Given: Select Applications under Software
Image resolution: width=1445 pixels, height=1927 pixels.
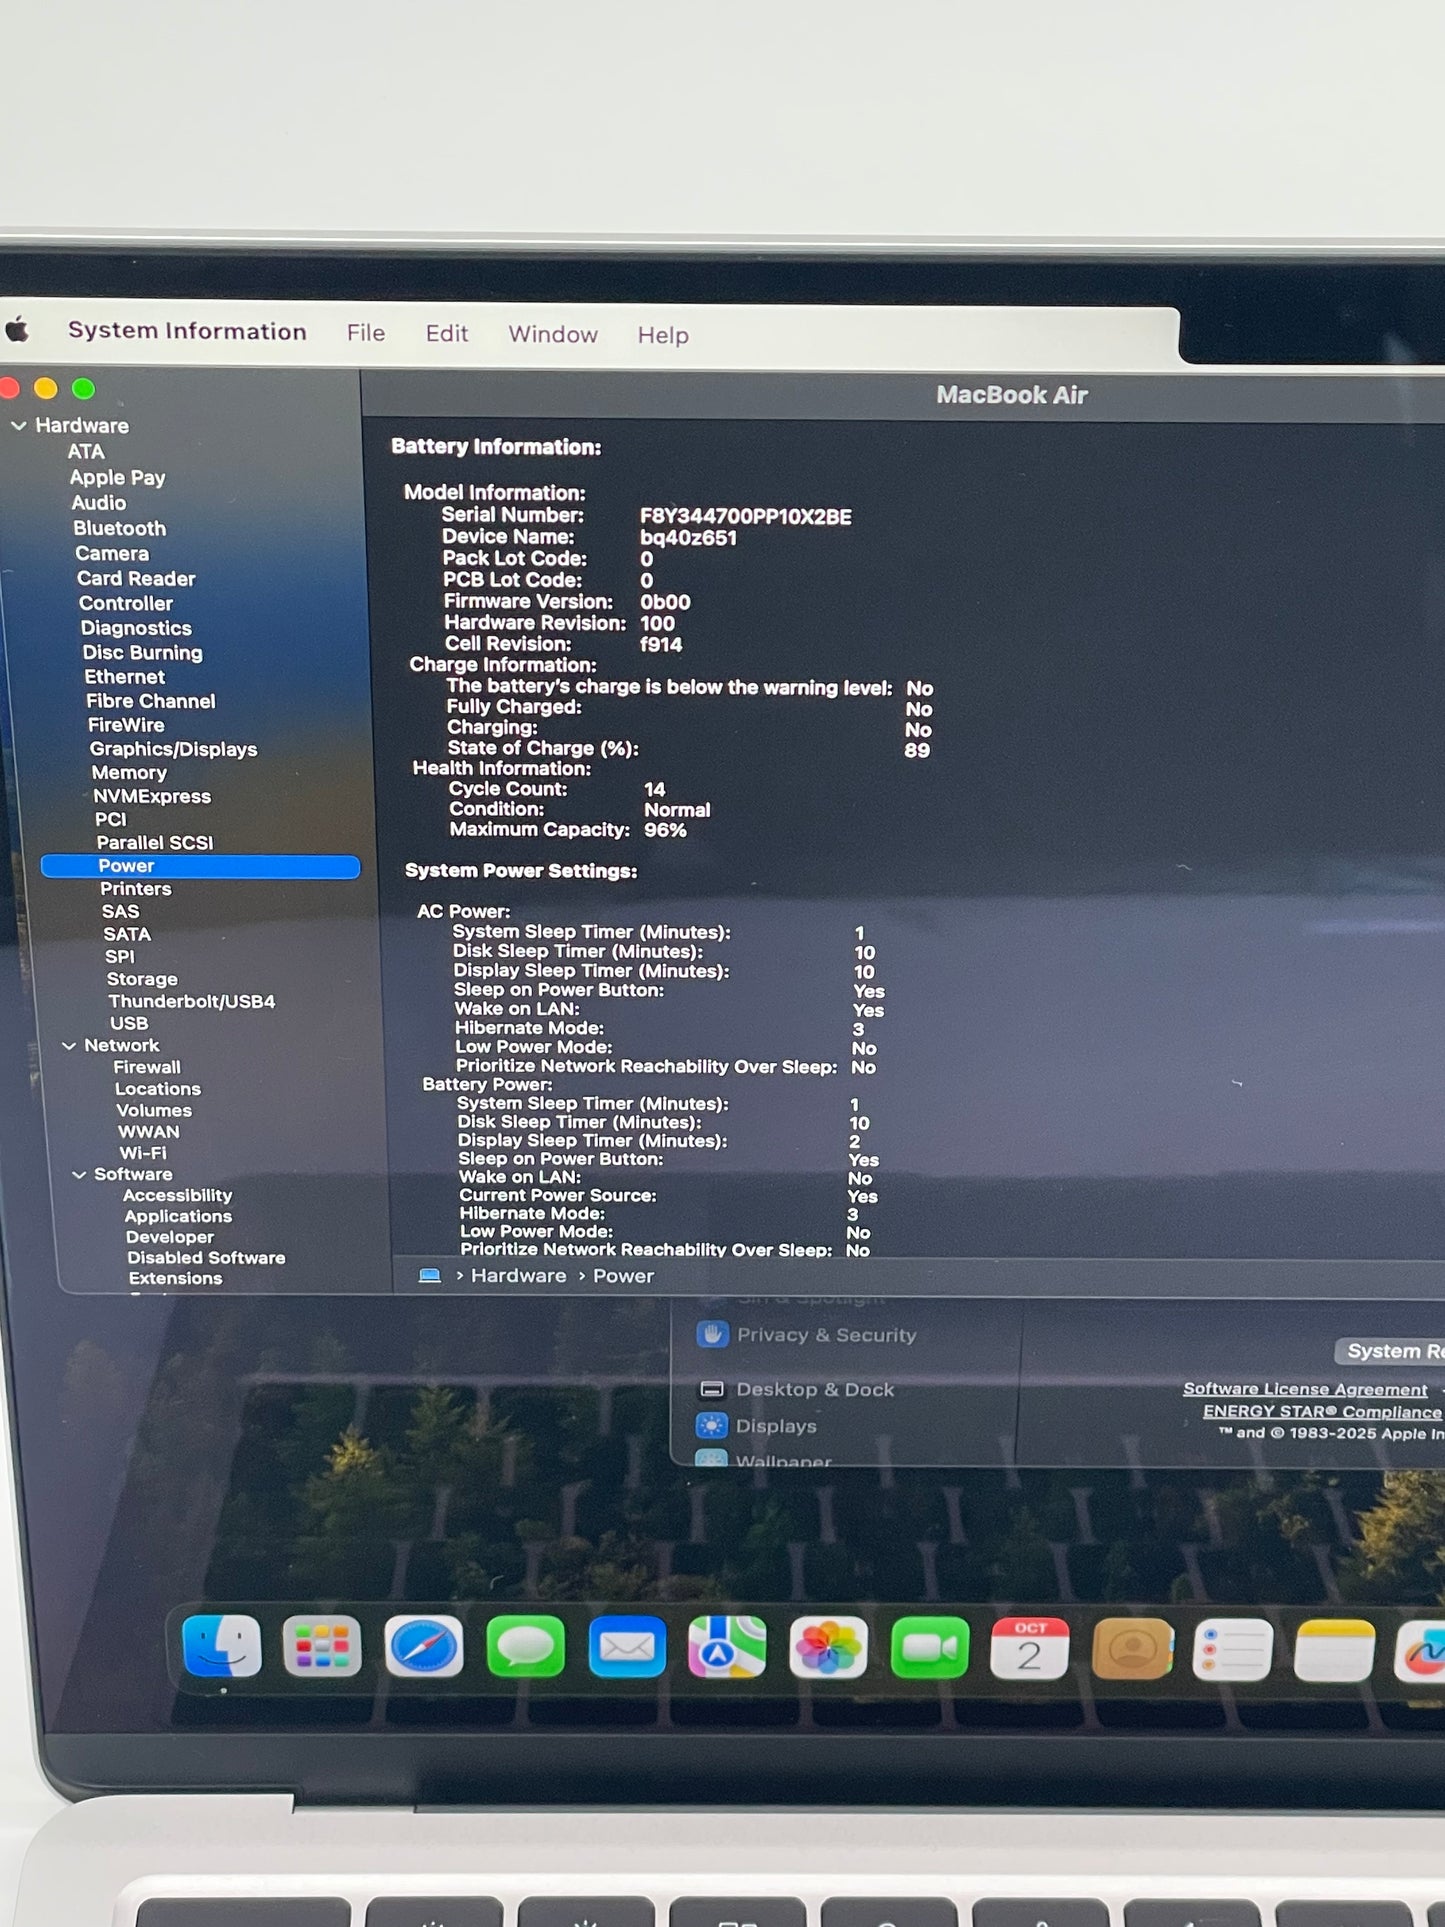Looking at the screenshot, I should pos(178,1216).
